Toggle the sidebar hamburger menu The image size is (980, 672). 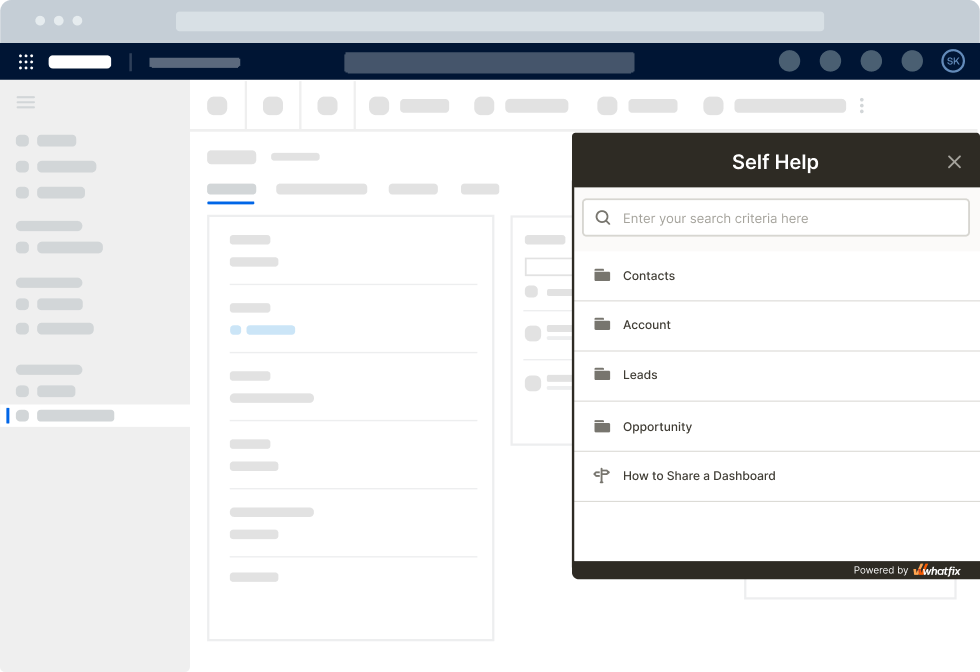[26, 103]
